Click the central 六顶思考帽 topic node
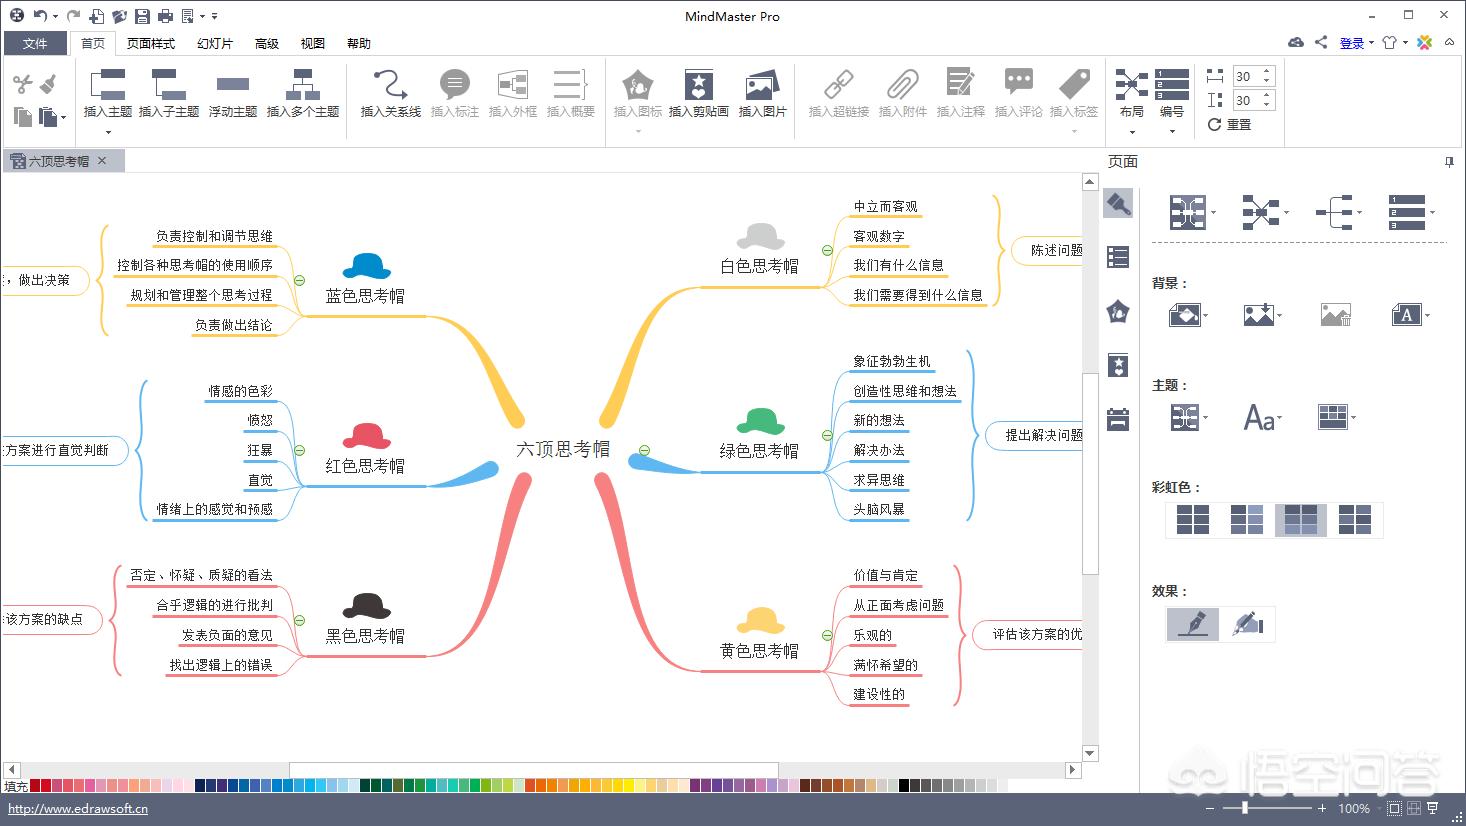The width and height of the screenshot is (1466, 826). click(563, 449)
